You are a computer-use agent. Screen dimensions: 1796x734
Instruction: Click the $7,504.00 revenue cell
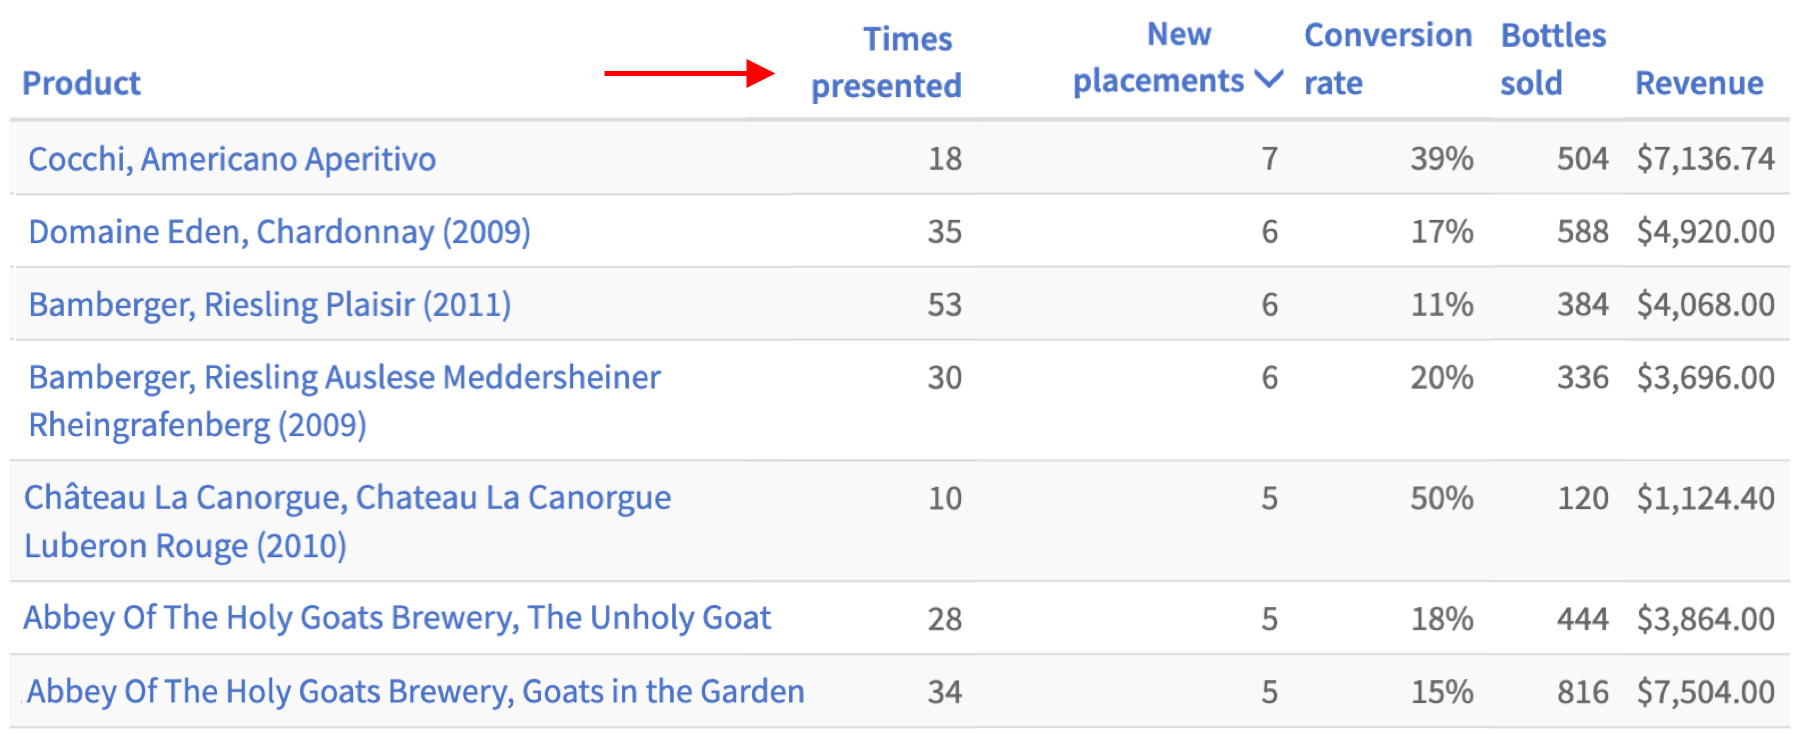pos(1705,692)
